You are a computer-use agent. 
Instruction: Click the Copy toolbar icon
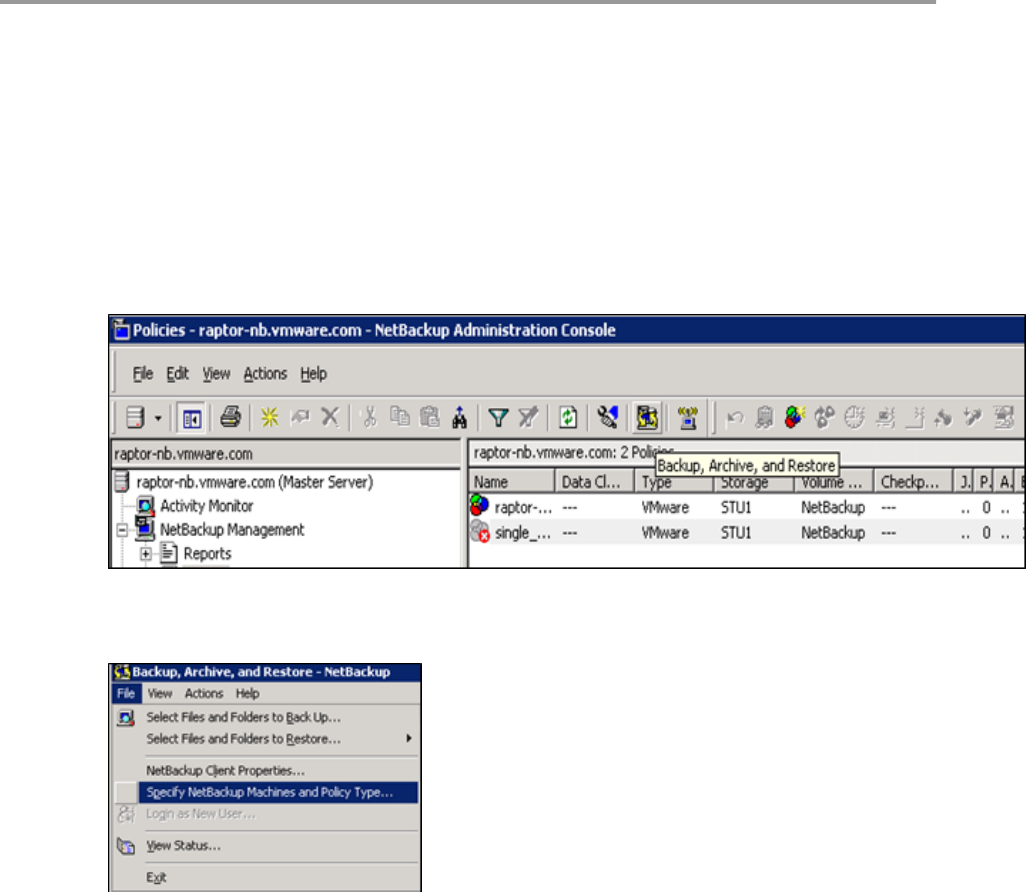pyautogui.click(x=399, y=417)
